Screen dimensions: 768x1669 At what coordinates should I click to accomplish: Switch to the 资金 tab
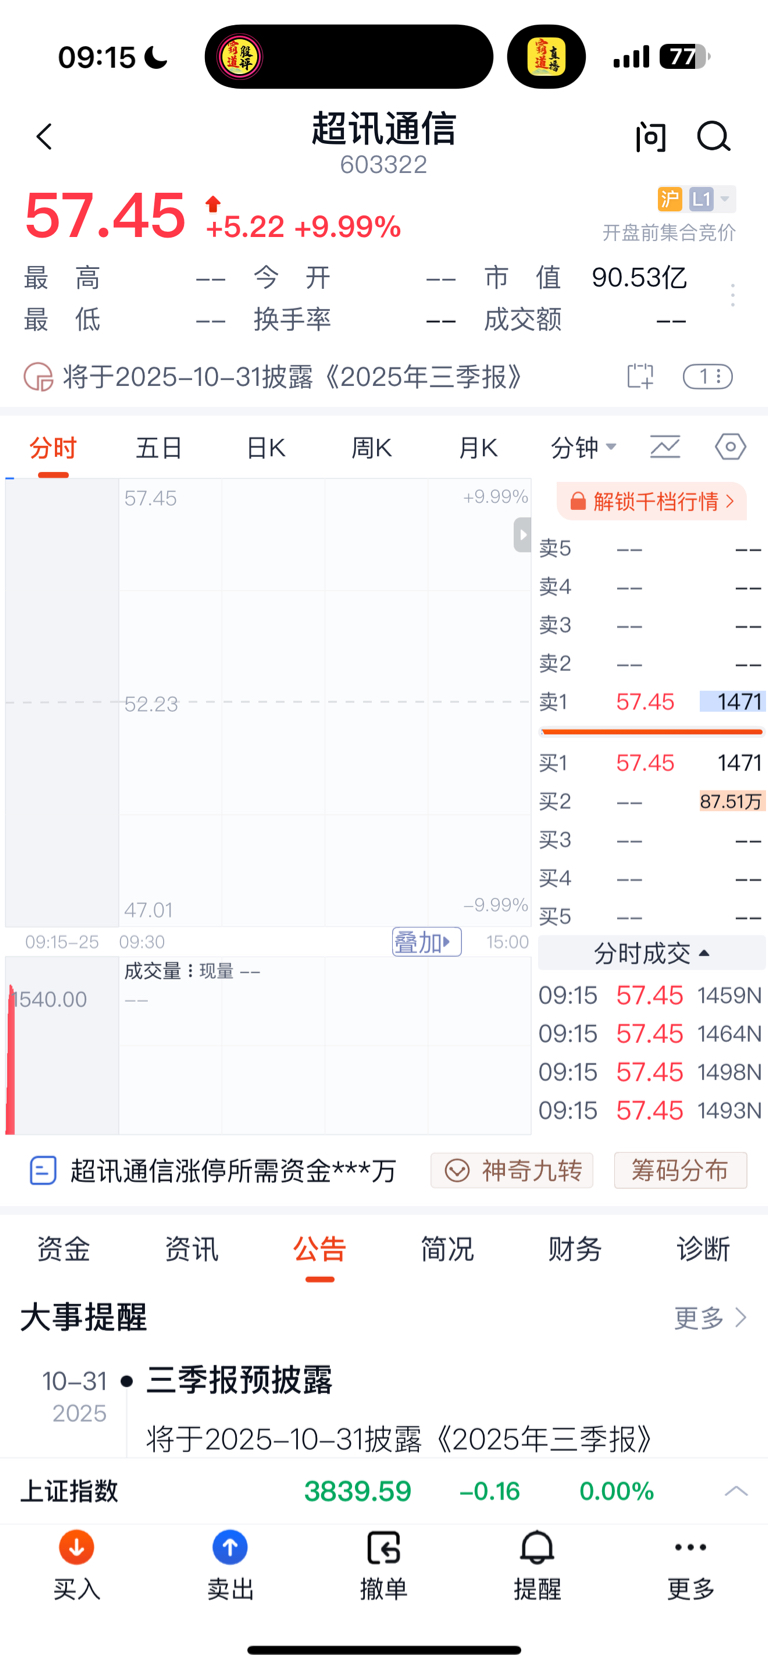tap(64, 1249)
